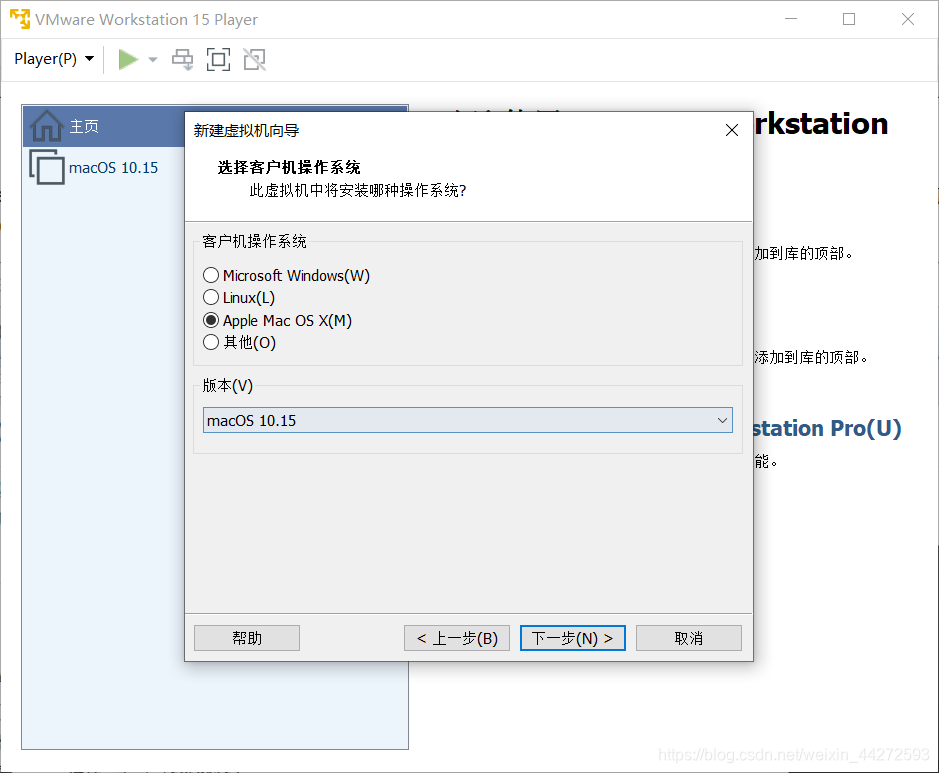Go back with the 上一步(B) button
939x773 pixels.
click(x=457, y=638)
